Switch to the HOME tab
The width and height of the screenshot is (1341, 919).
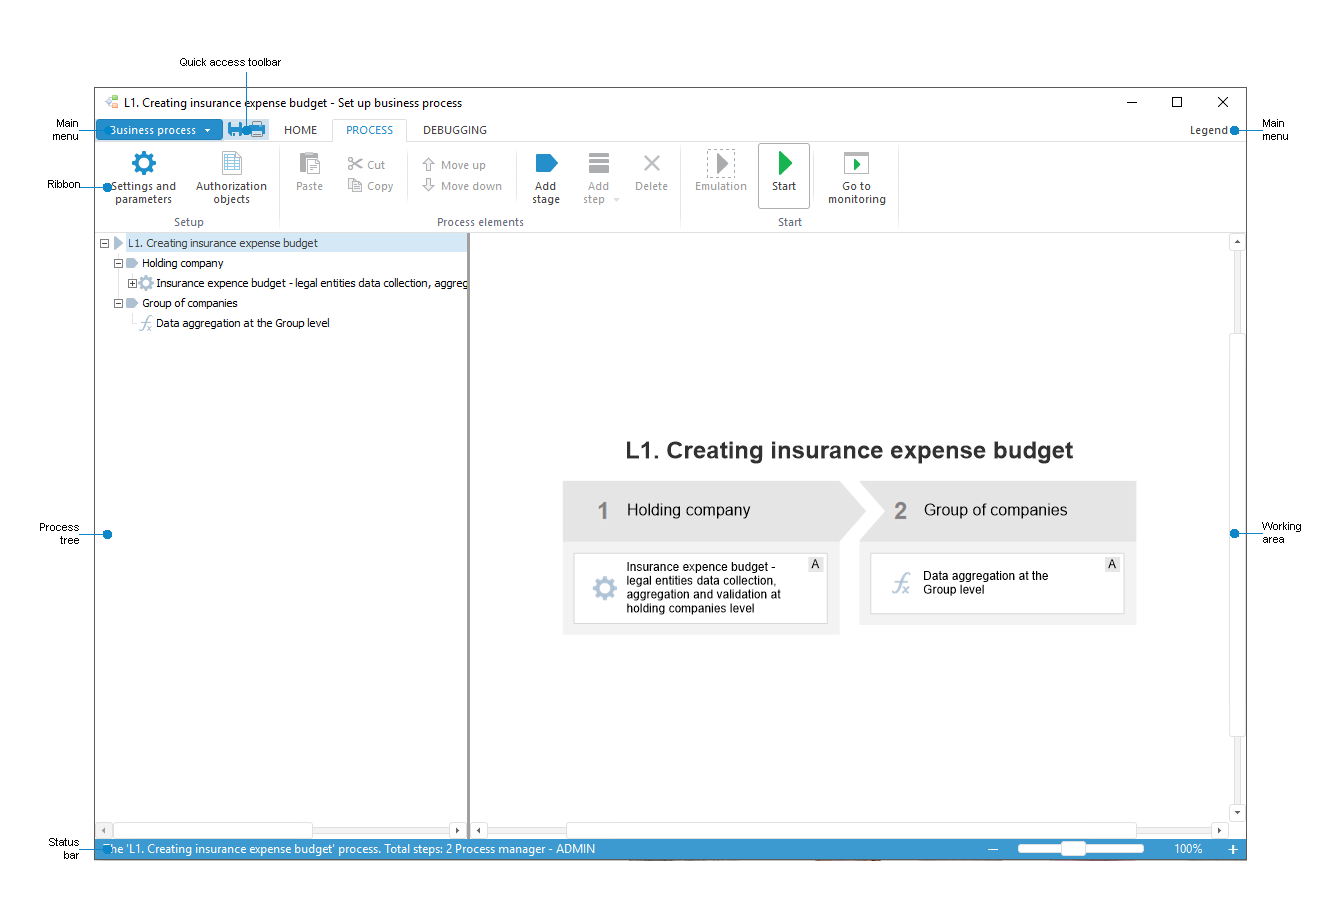pyautogui.click(x=300, y=129)
